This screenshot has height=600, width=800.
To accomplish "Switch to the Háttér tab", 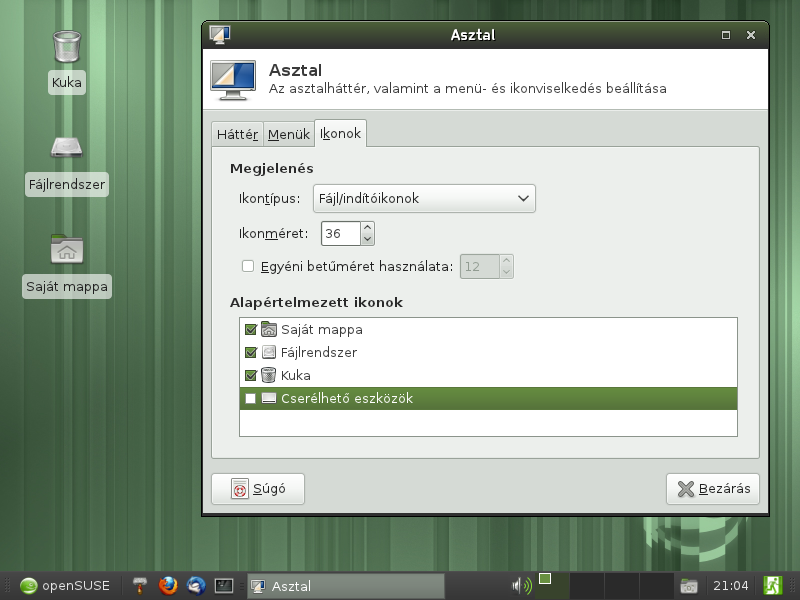I will point(238,134).
